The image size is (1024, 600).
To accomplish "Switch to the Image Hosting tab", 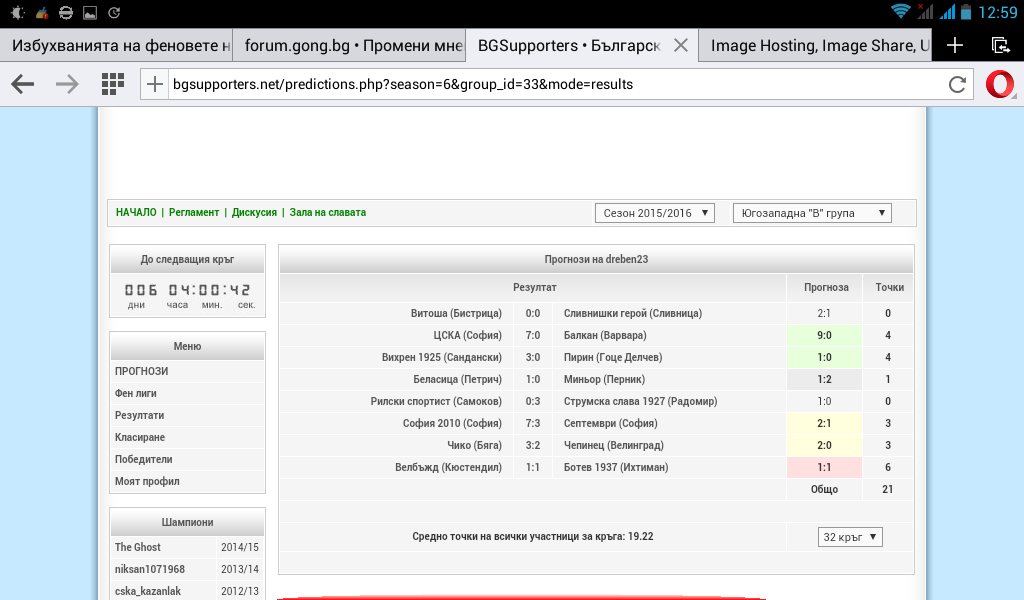I will 815,45.
